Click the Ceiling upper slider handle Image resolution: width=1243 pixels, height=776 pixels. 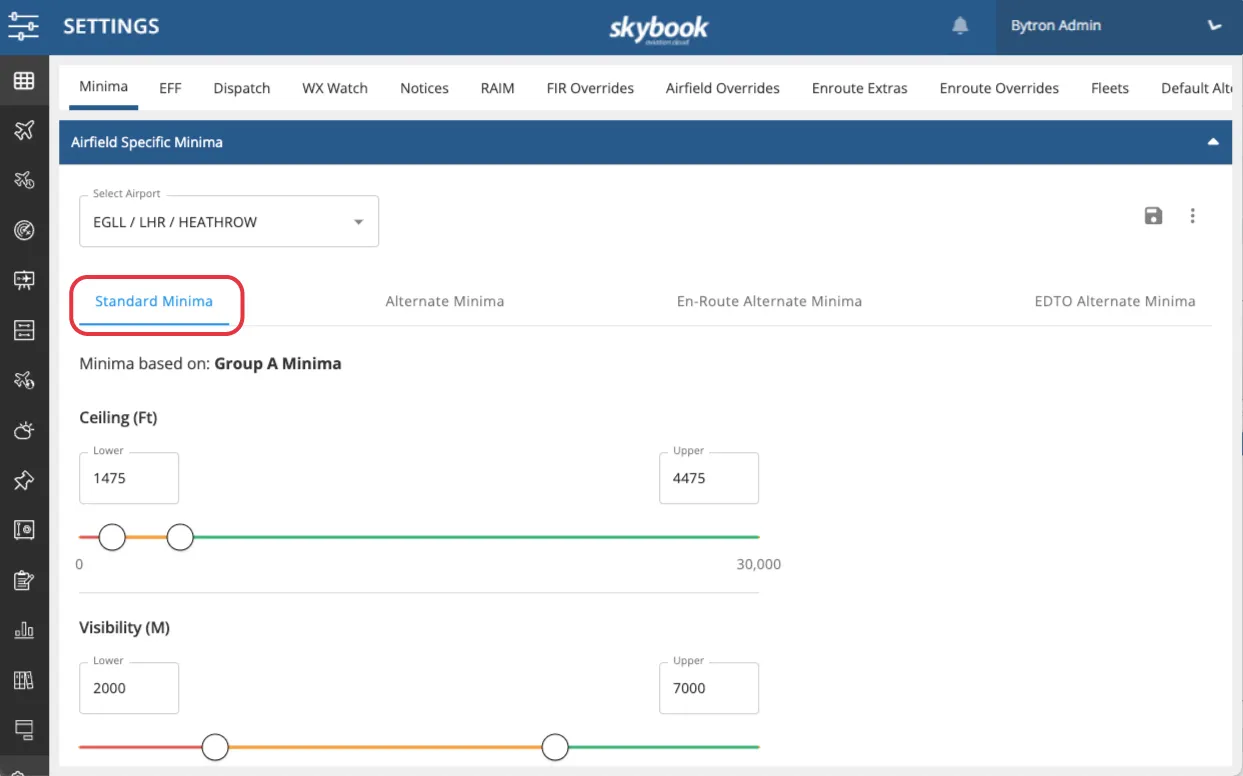click(x=180, y=537)
